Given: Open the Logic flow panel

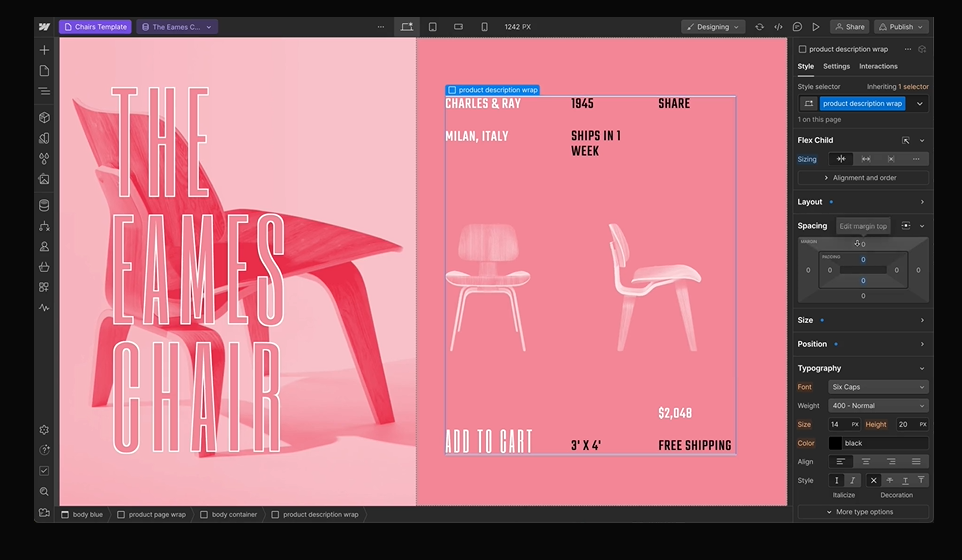Looking at the screenshot, I should (44, 226).
